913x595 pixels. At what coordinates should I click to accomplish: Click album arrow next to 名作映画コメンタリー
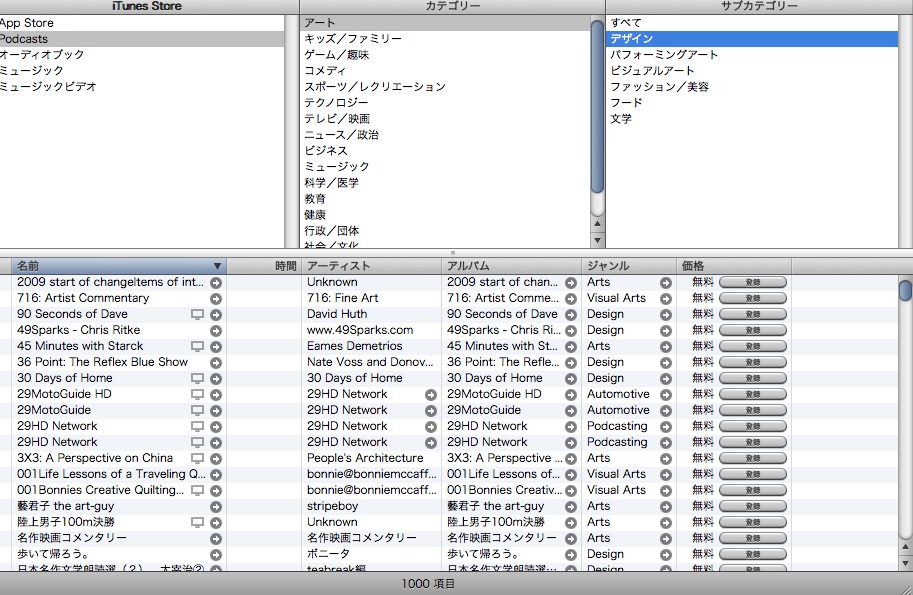point(571,539)
